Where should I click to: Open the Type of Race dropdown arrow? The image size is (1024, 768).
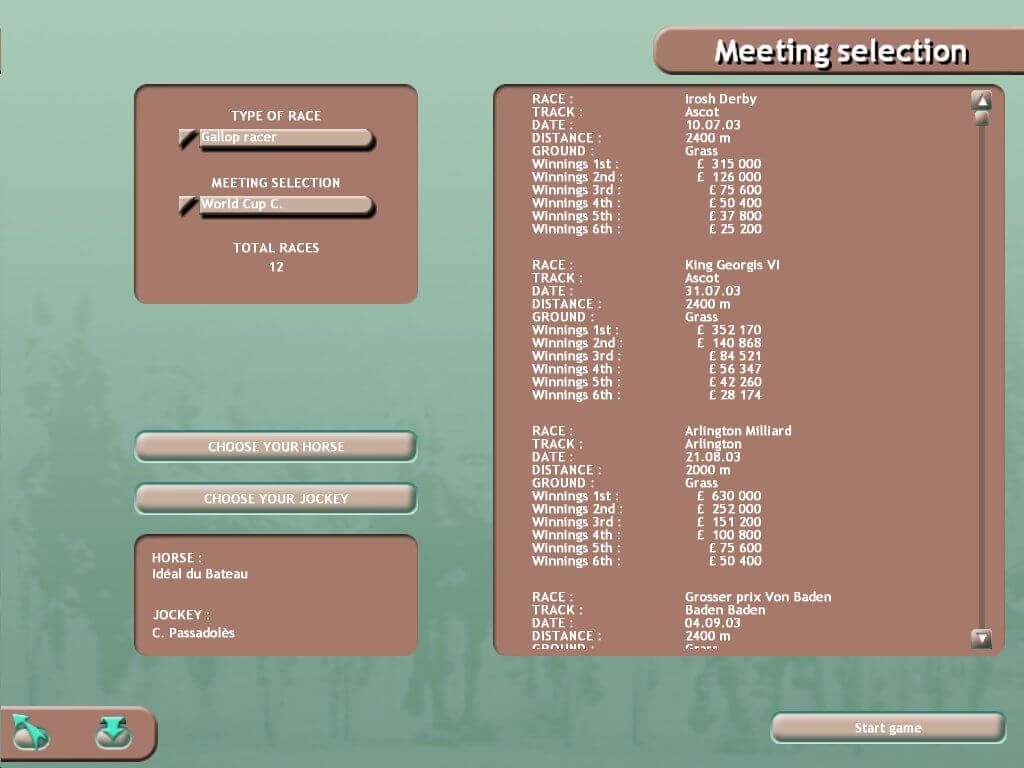(187, 138)
